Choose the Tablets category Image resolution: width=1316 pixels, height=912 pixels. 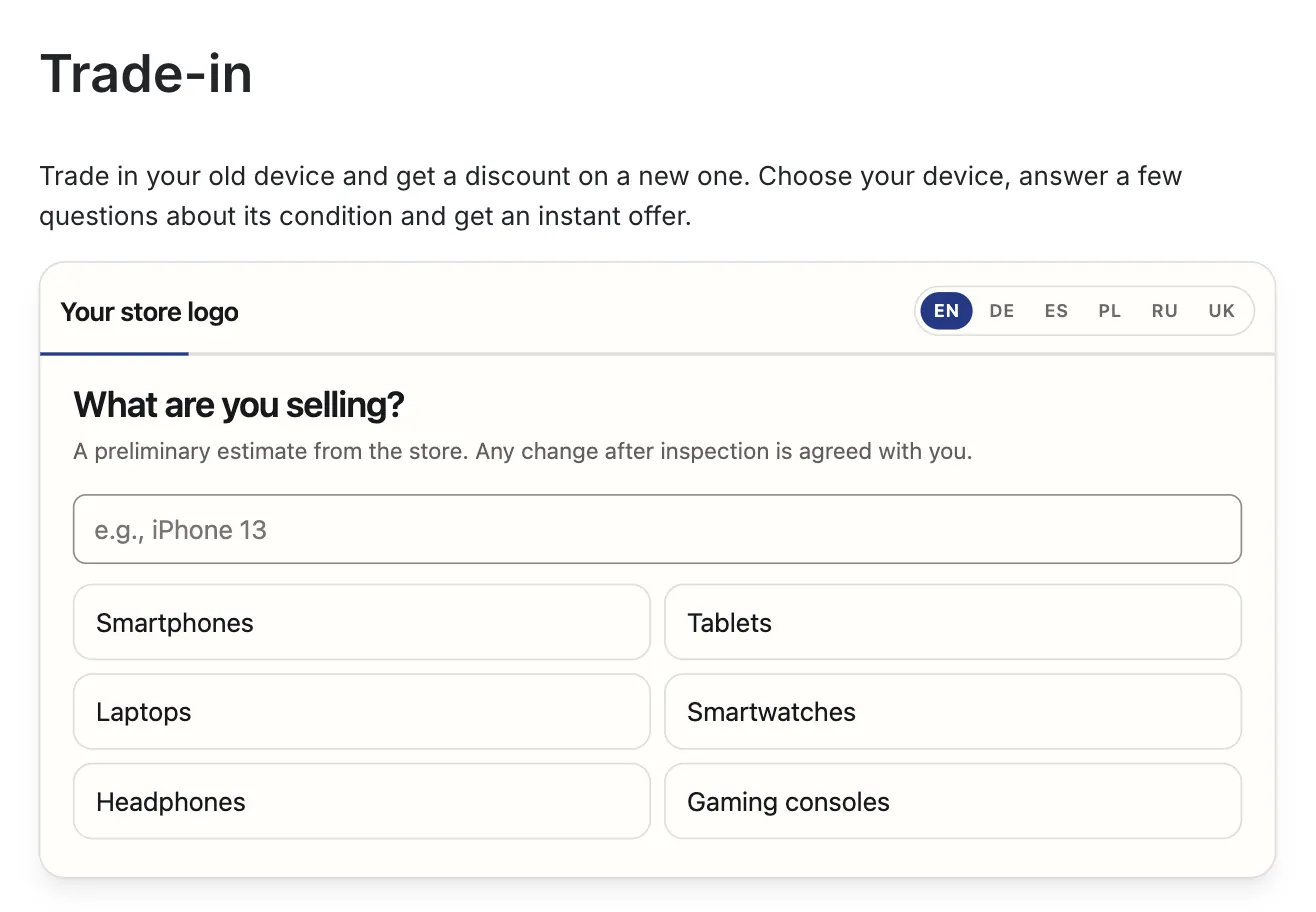953,622
